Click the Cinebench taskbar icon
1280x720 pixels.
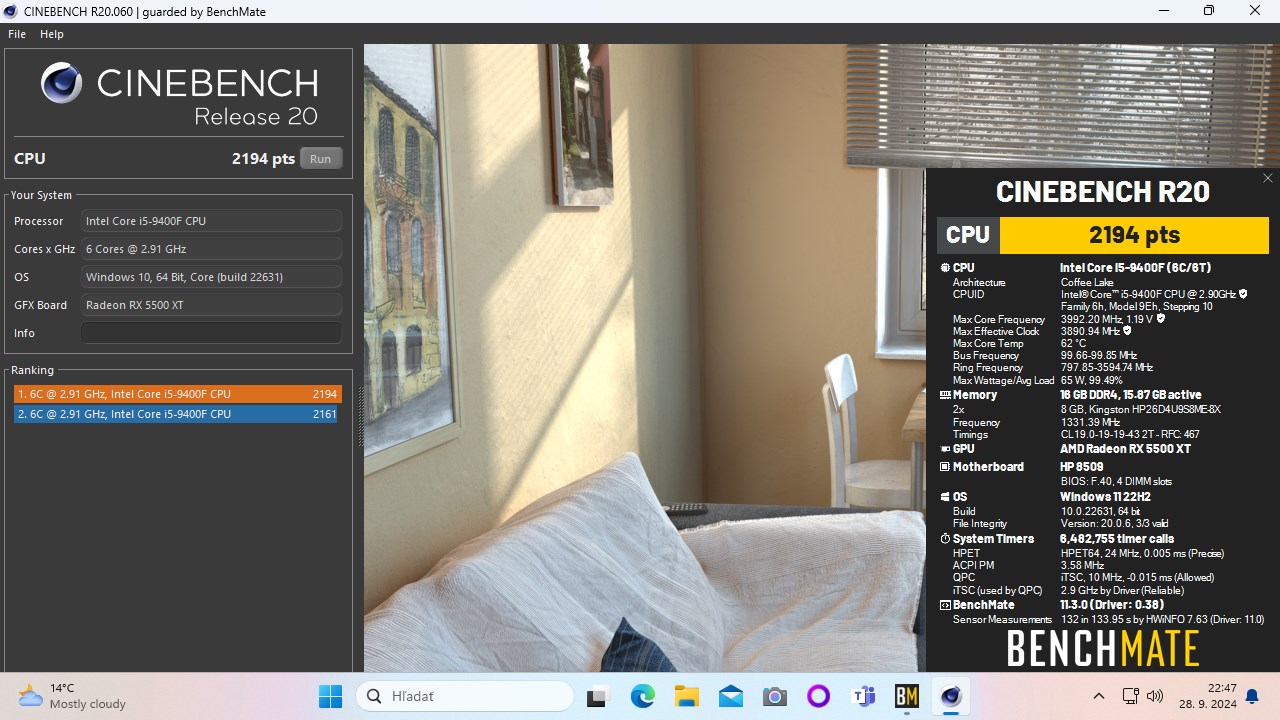tap(950, 696)
